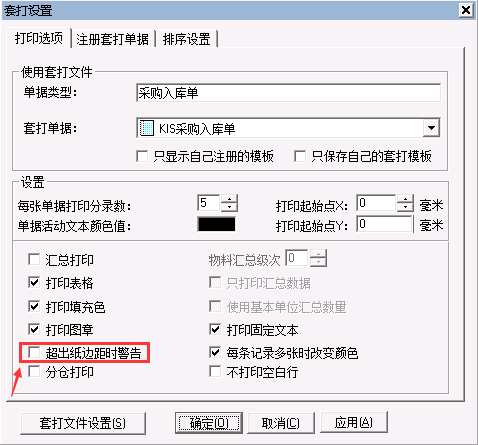Click the 确定(O) button

point(209,423)
